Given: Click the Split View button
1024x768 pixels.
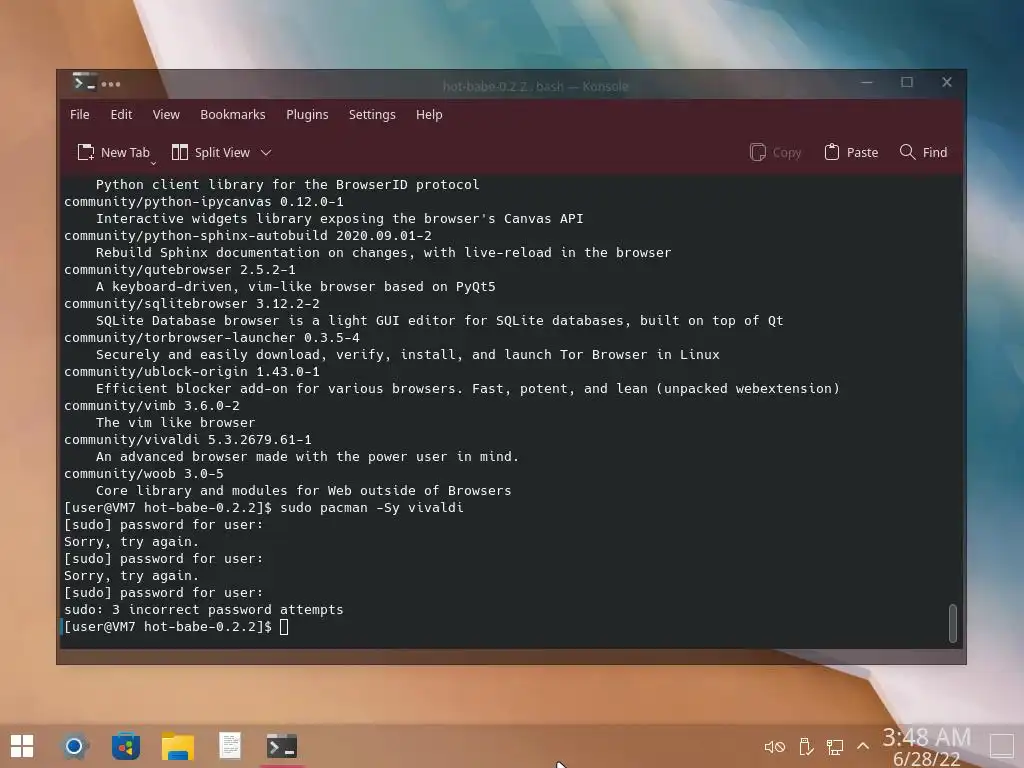Looking at the screenshot, I should click(x=210, y=152).
